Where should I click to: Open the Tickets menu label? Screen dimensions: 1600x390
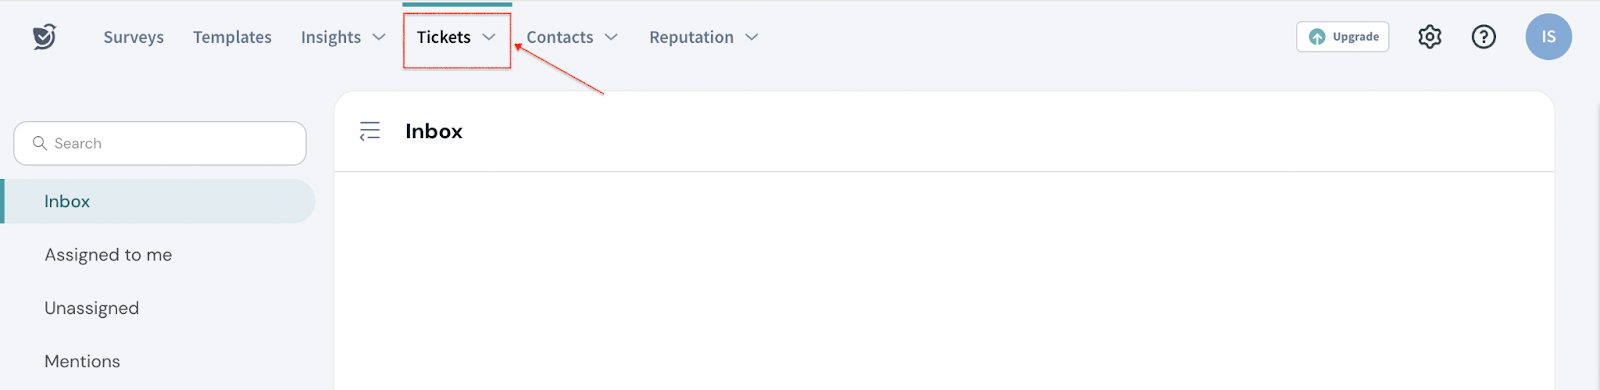tap(444, 37)
